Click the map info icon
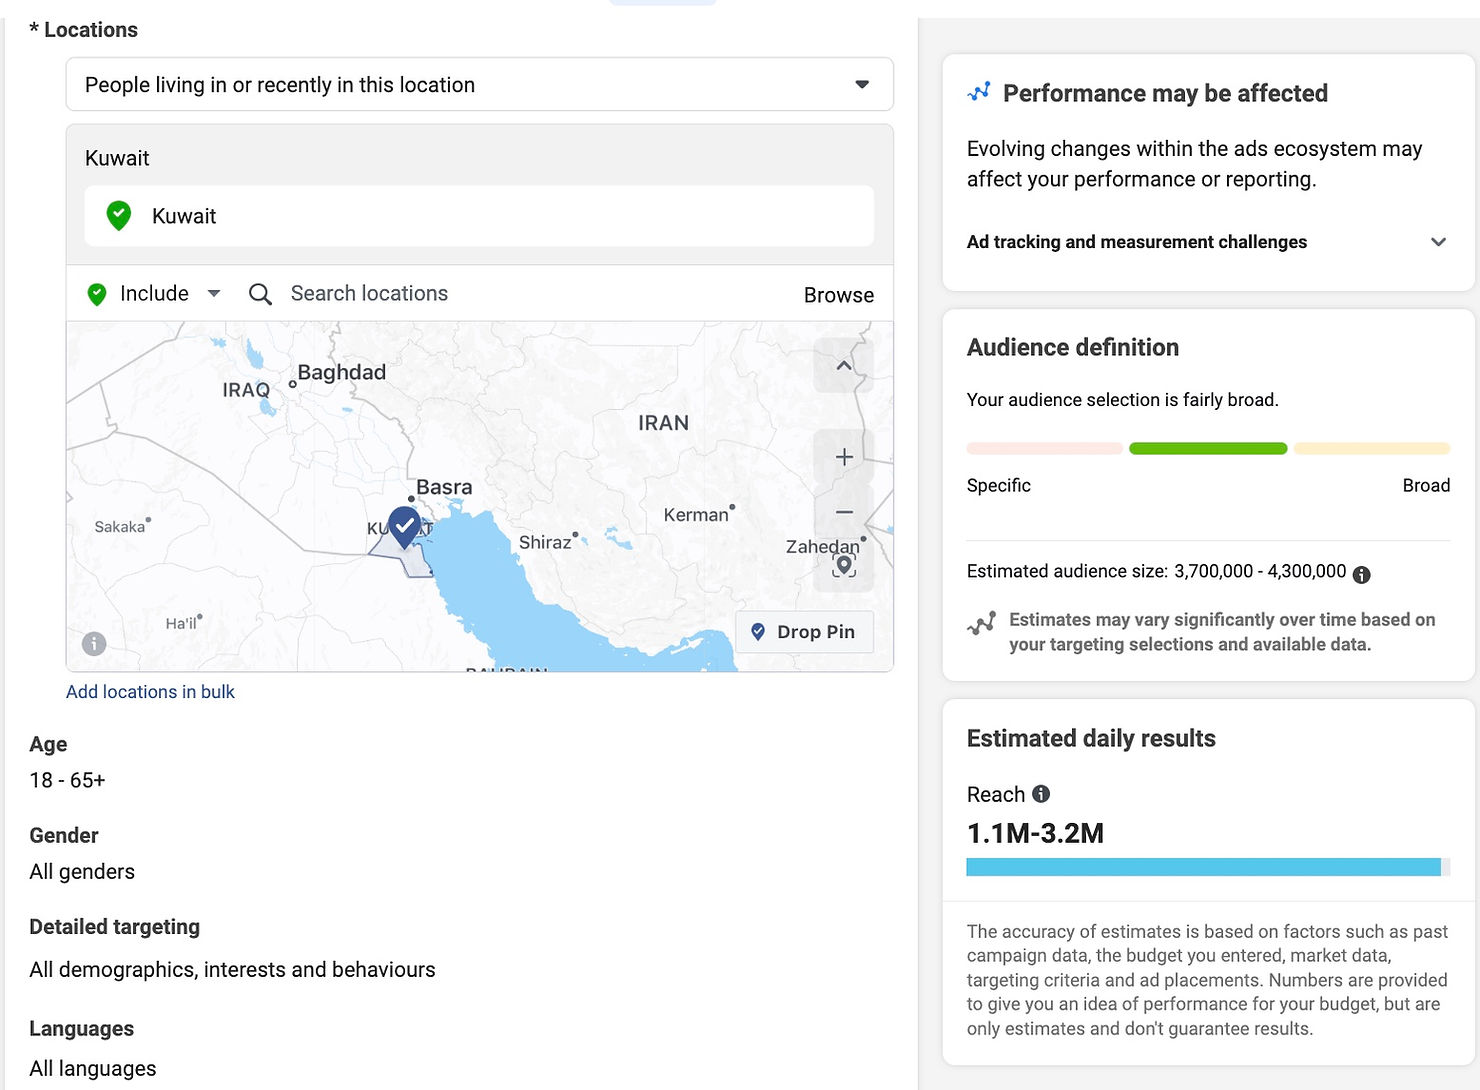 point(94,644)
